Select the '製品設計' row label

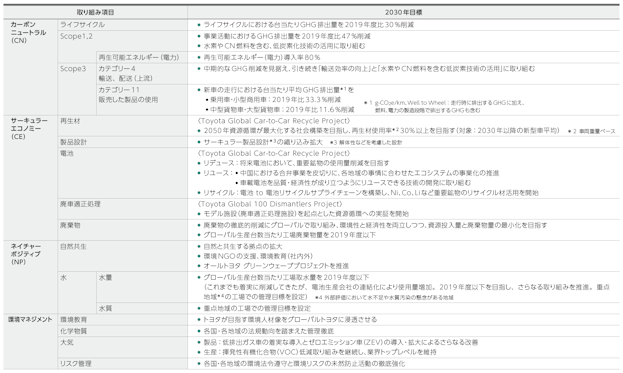(73, 142)
